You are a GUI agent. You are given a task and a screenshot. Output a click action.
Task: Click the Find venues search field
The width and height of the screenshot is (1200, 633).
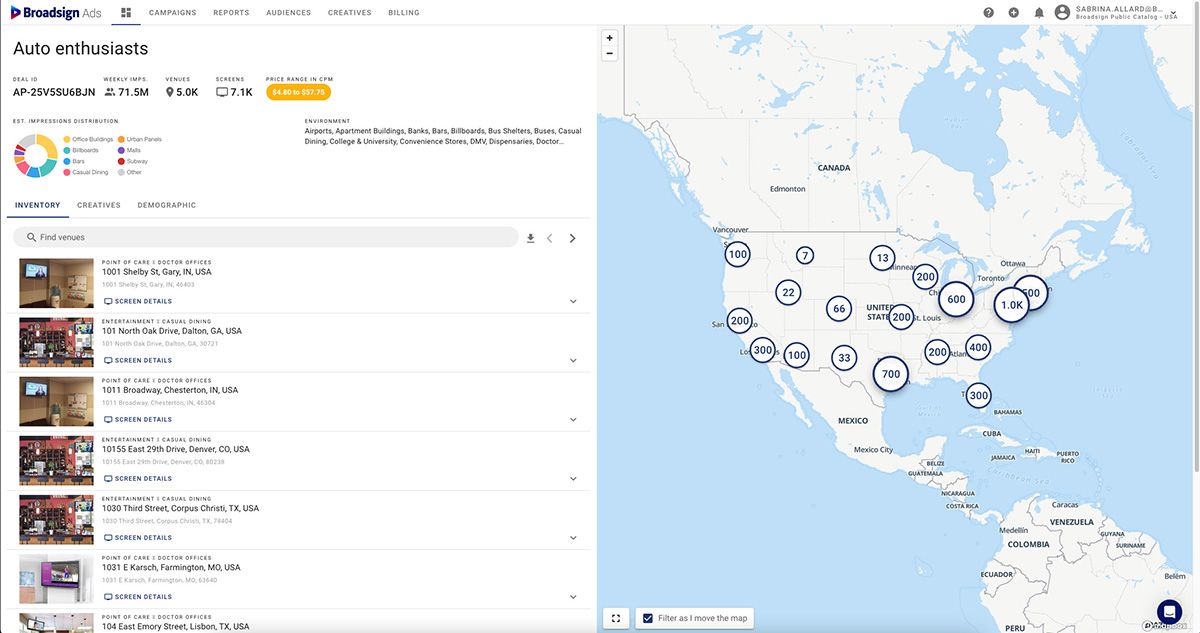[266, 237]
